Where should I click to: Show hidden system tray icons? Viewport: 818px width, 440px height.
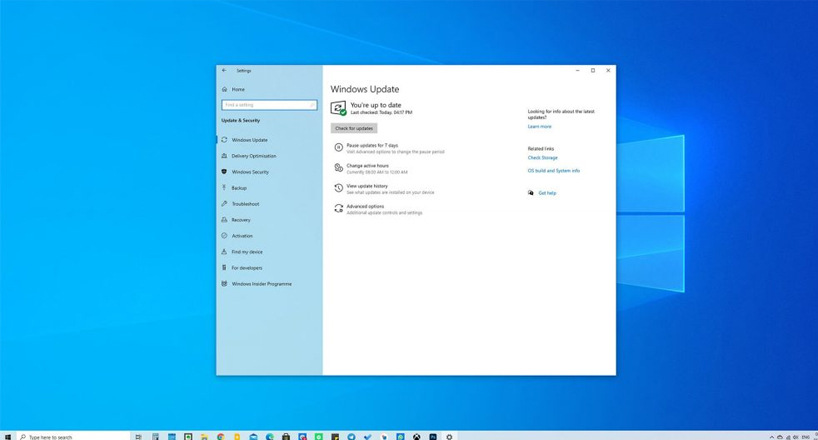[x=772, y=437]
